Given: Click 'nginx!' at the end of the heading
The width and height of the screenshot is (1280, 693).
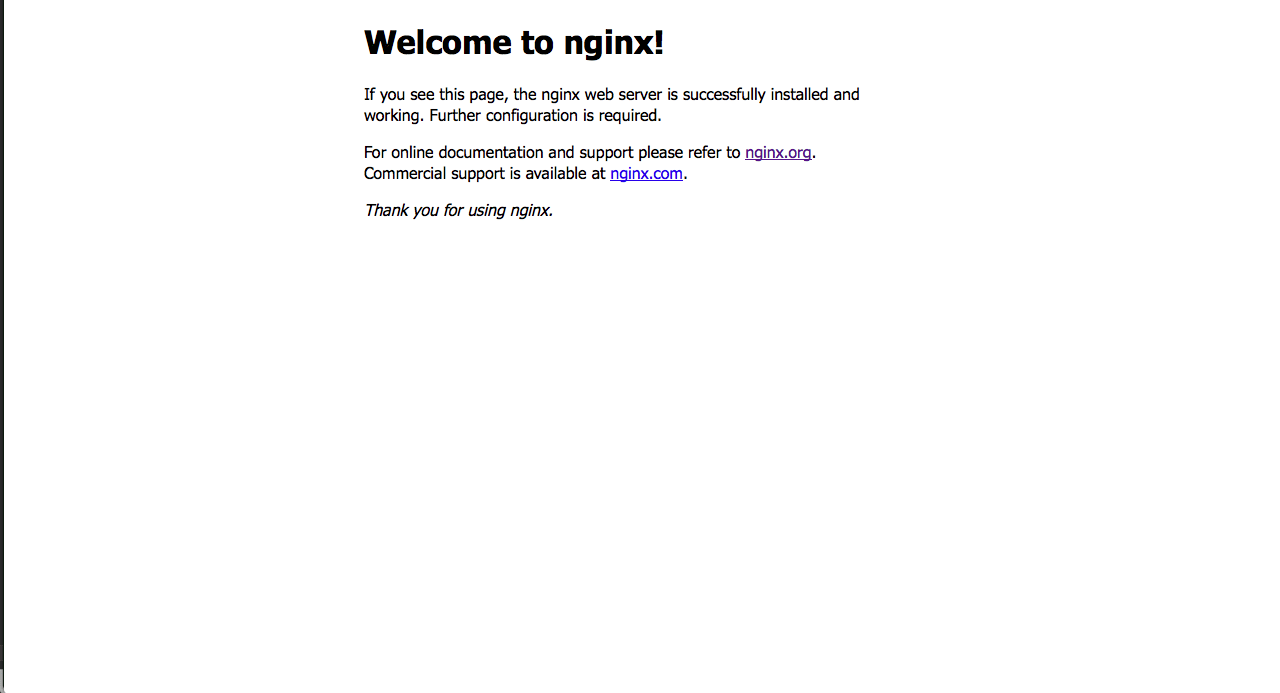Looking at the screenshot, I should click(x=614, y=43).
